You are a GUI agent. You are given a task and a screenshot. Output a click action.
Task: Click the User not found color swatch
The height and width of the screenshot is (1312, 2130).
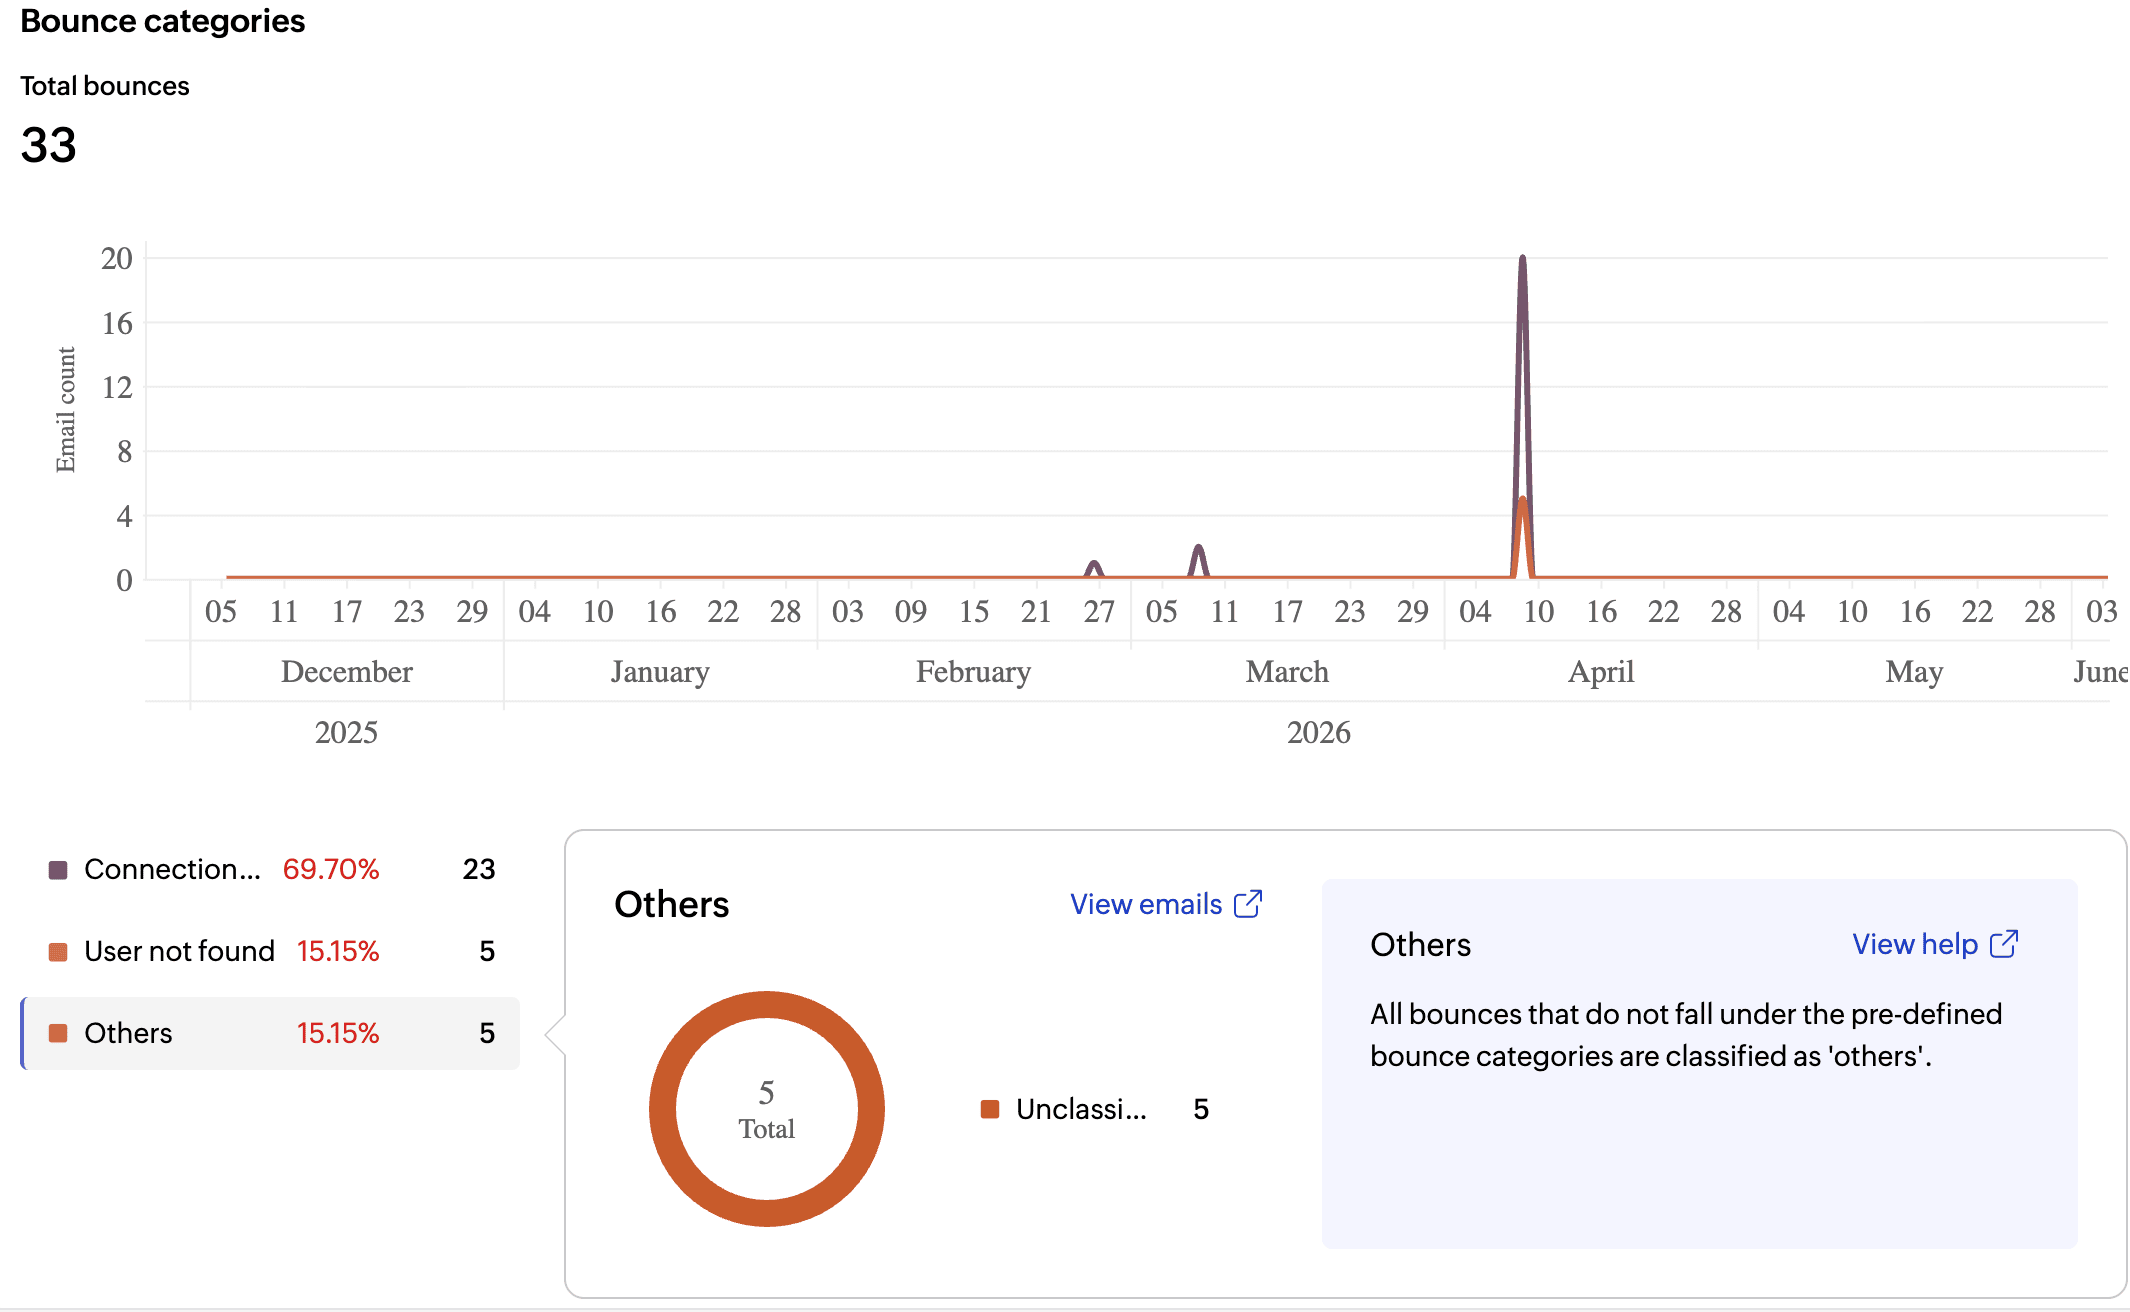[58, 952]
